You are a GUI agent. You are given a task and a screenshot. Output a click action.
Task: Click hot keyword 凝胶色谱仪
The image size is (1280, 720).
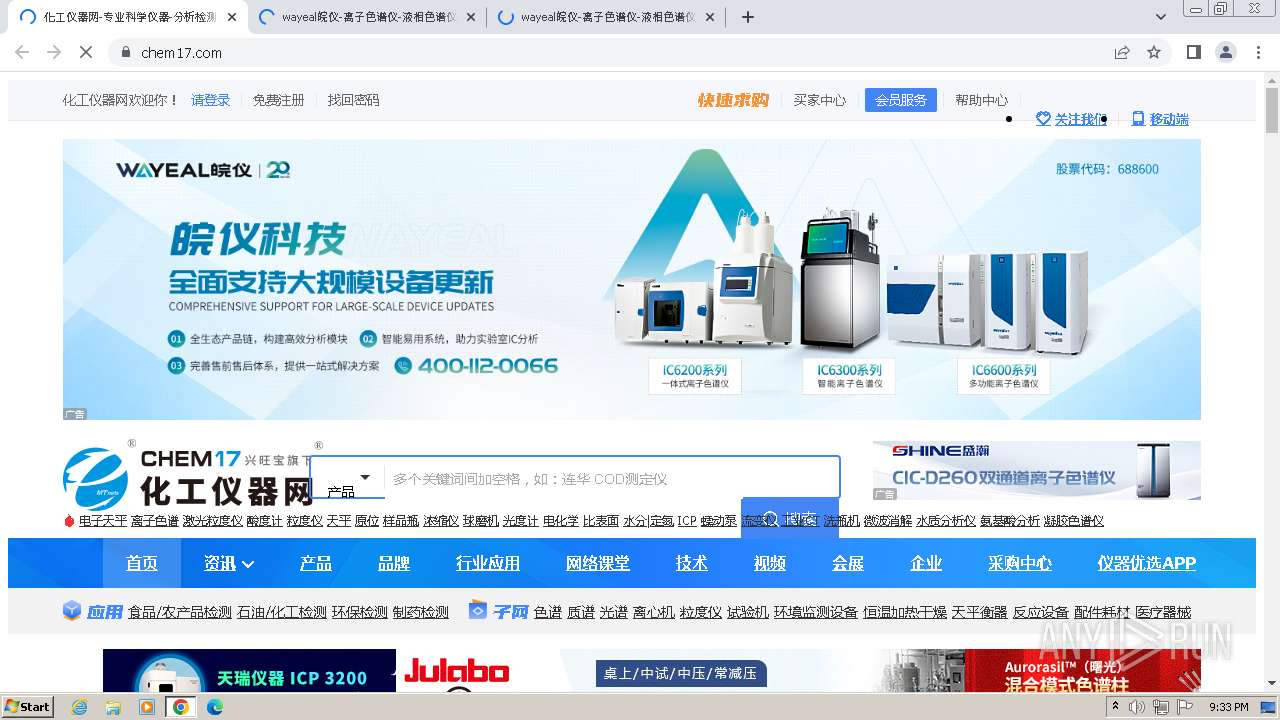pyautogui.click(x=1074, y=521)
